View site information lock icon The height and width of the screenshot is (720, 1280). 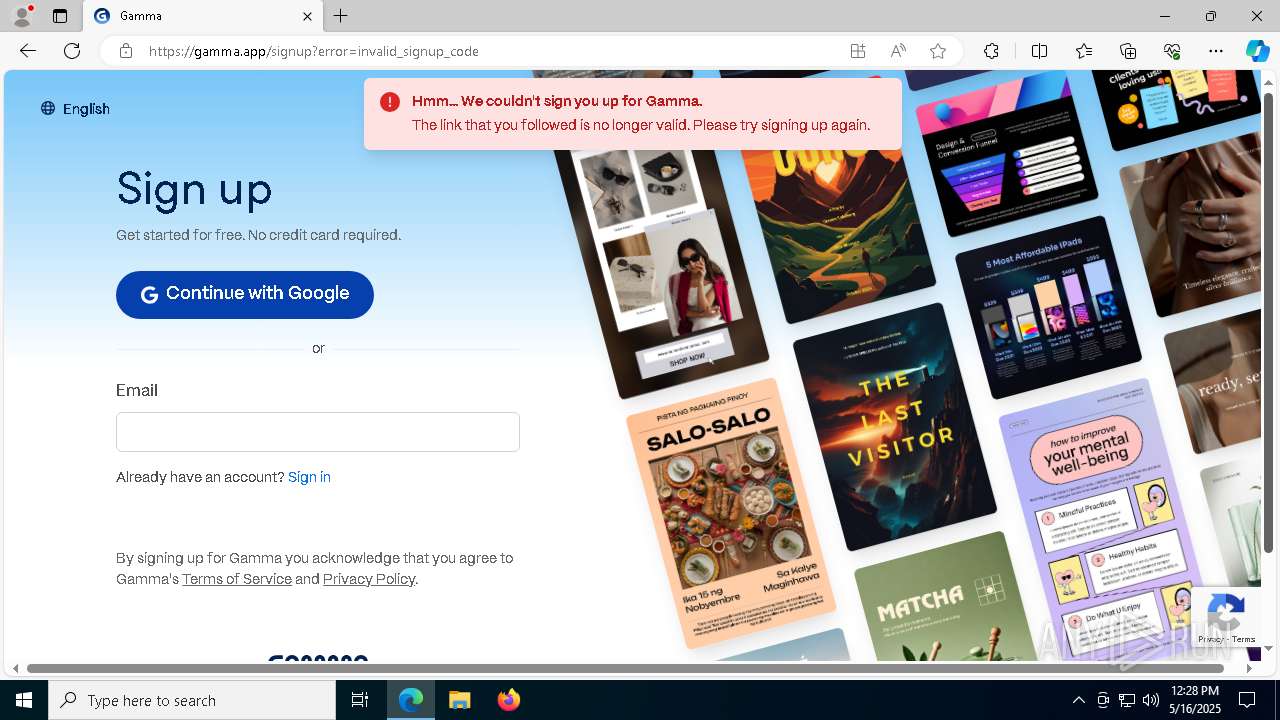126,51
